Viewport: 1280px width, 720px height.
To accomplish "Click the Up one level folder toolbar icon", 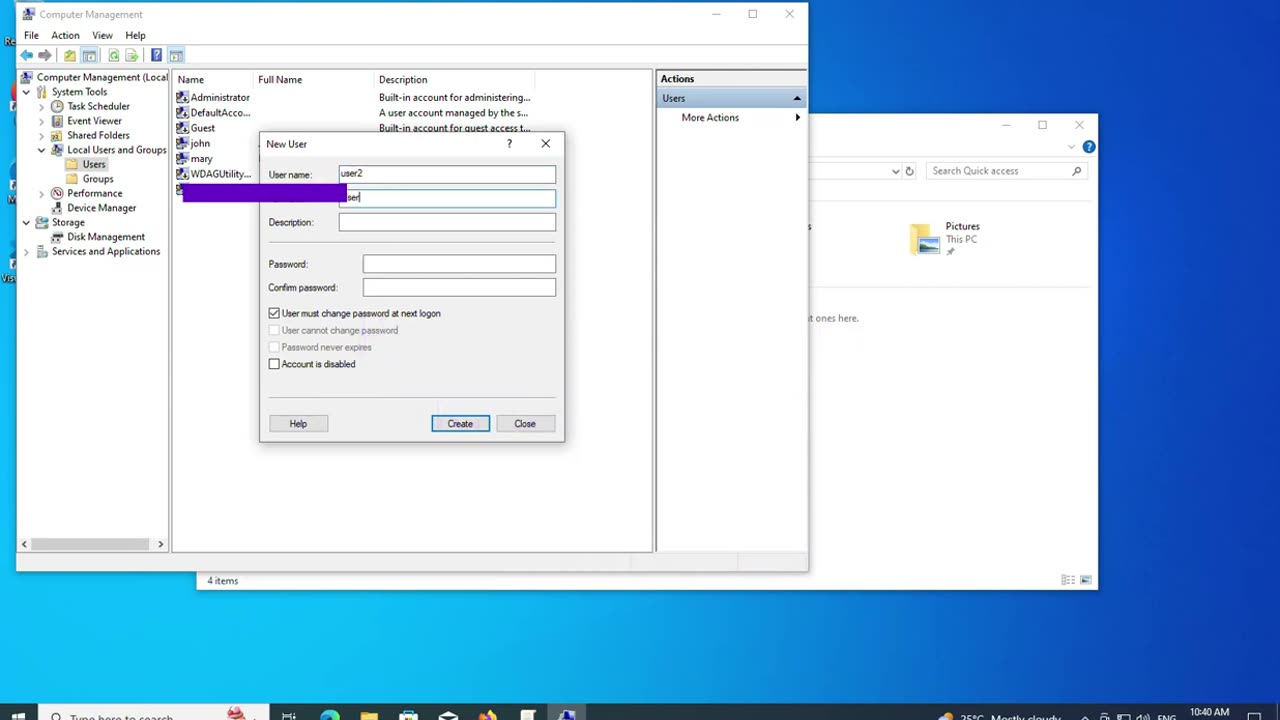I will 69,55.
